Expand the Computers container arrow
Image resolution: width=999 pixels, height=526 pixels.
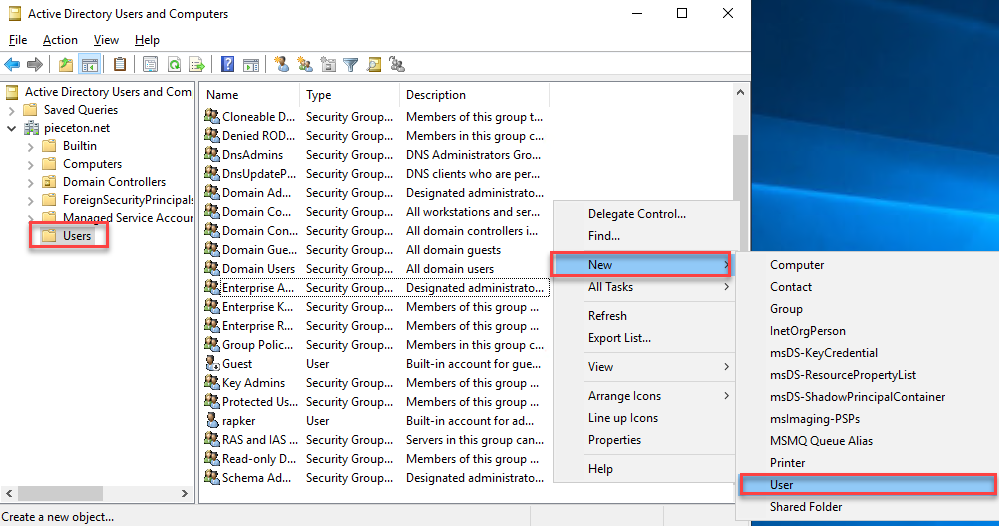tap(31, 164)
